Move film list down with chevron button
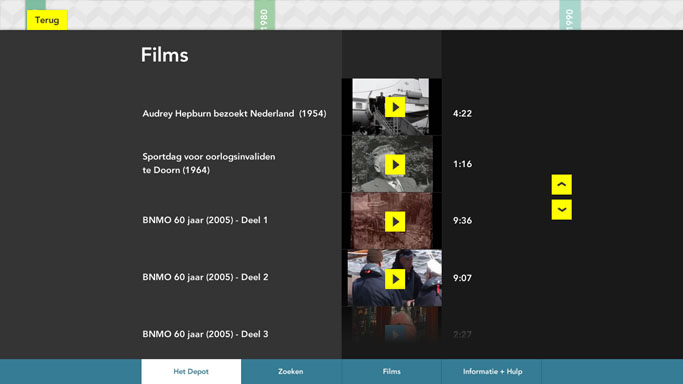Viewport: 683px width, 384px height. (x=561, y=210)
